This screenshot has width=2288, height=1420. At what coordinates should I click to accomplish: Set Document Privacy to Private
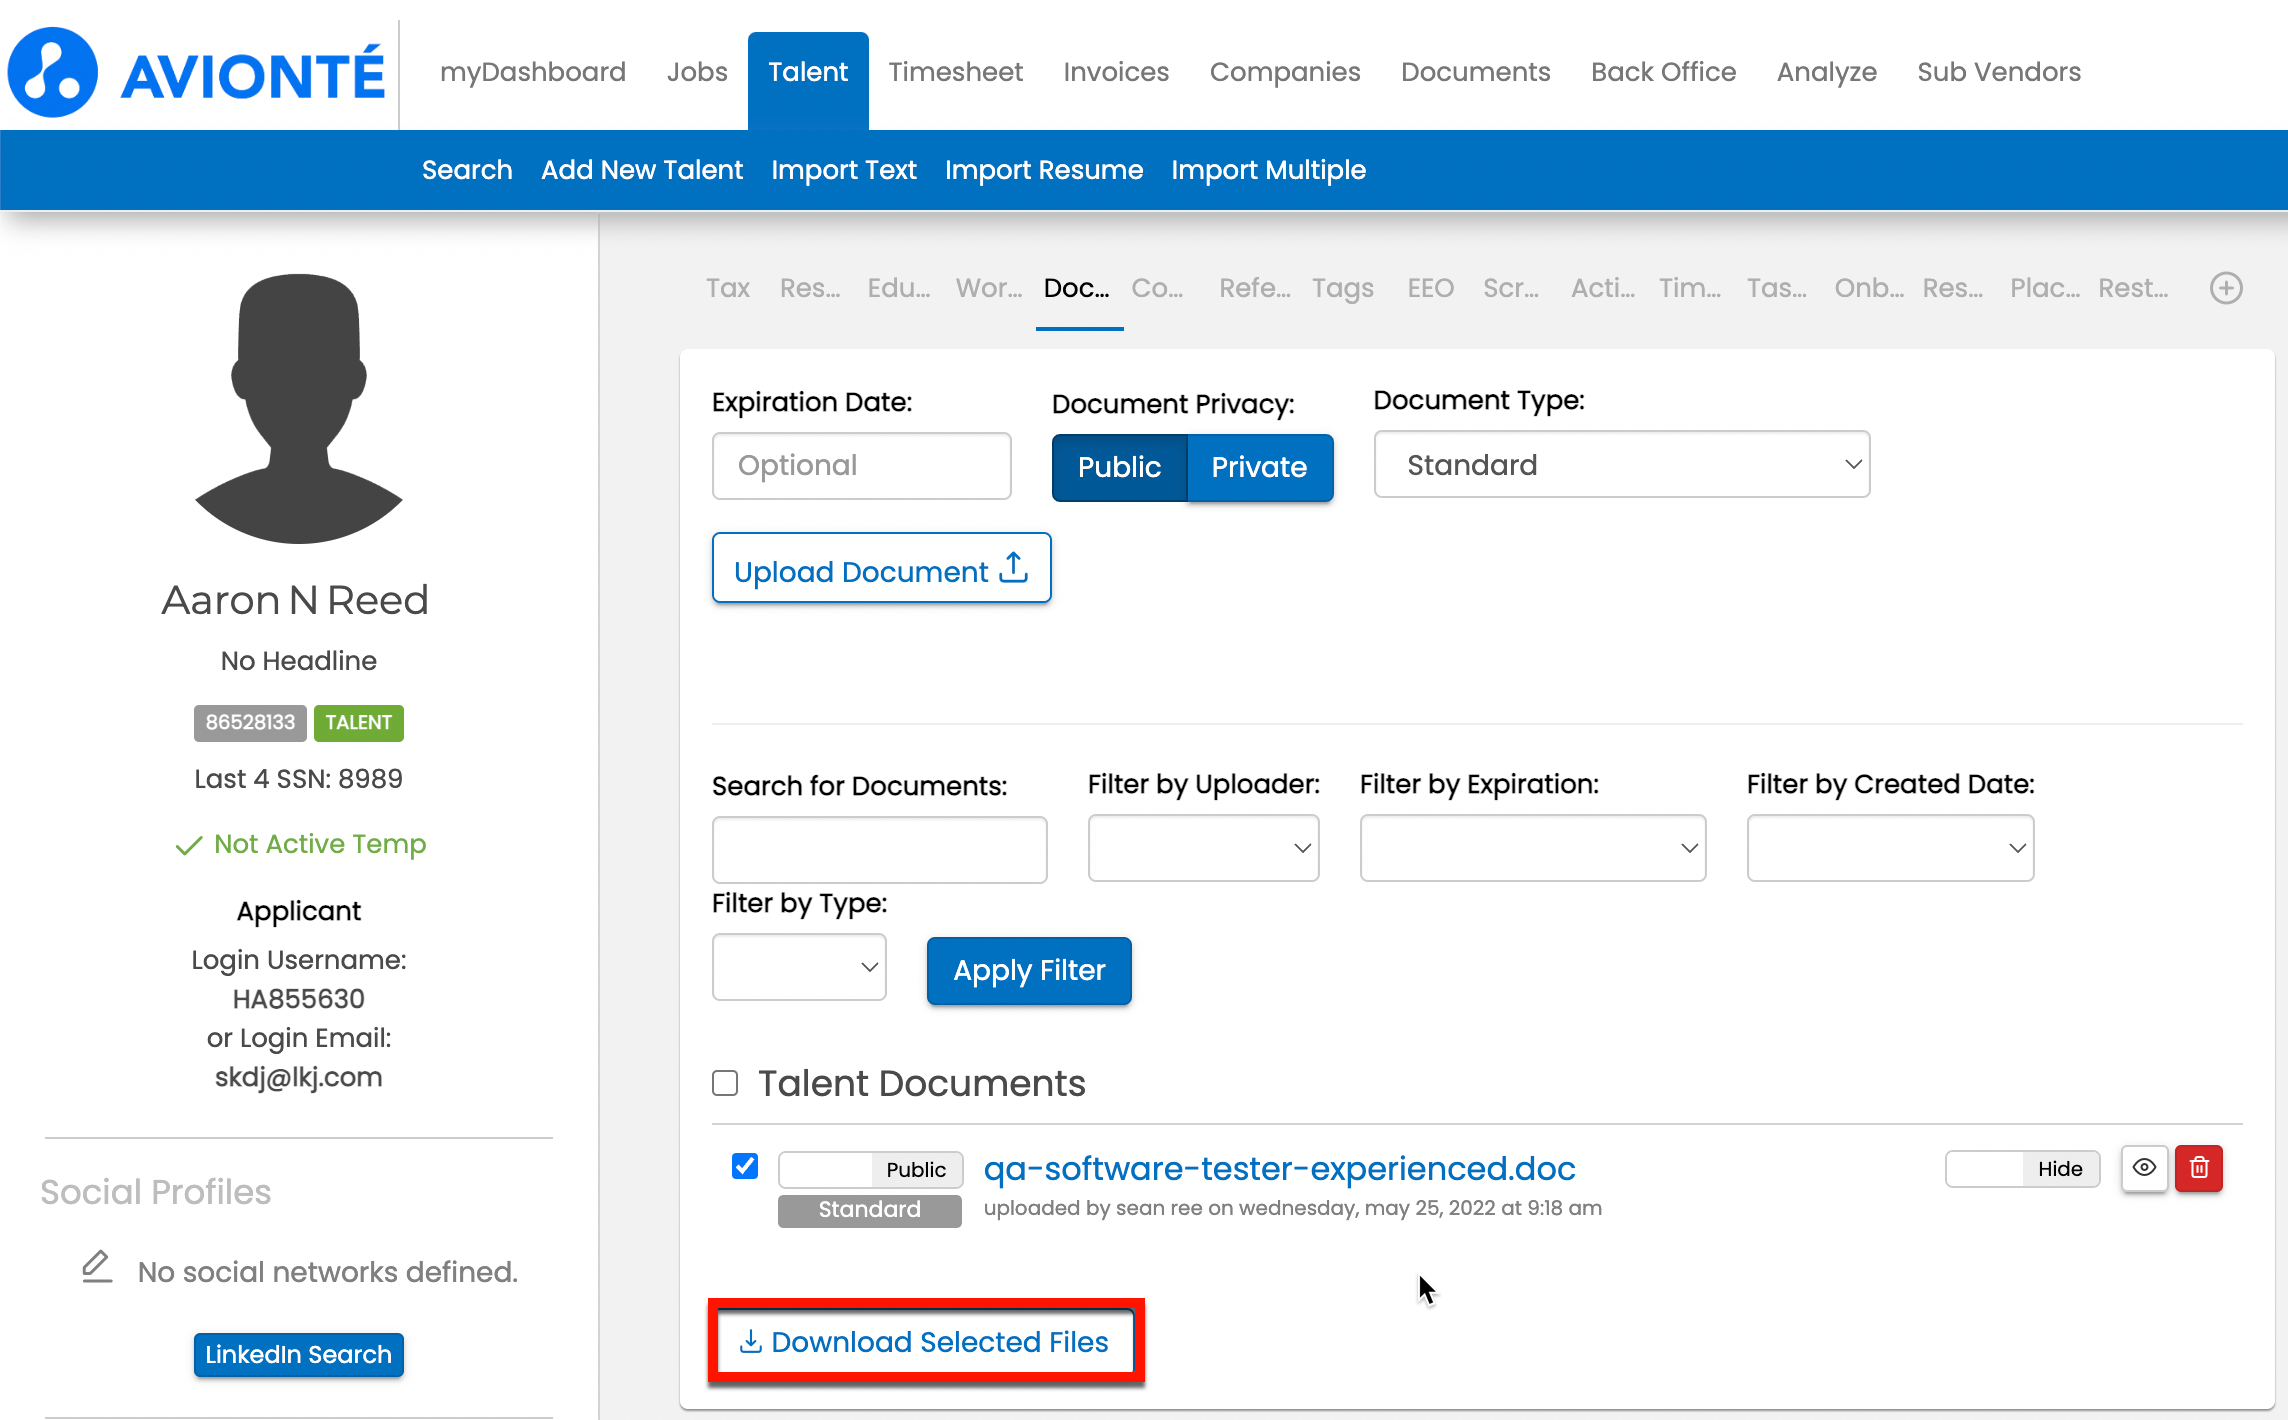click(x=1259, y=467)
